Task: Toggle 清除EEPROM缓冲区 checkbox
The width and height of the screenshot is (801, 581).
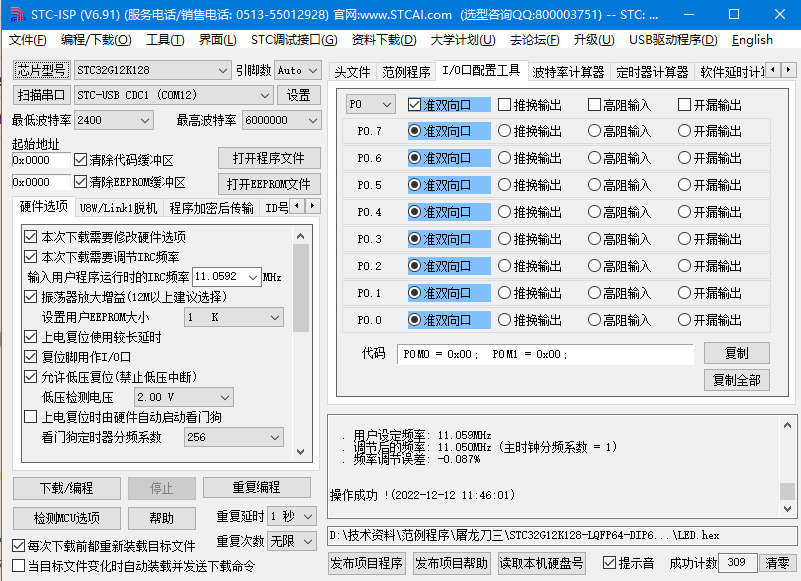Action: (x=130, y=182)
